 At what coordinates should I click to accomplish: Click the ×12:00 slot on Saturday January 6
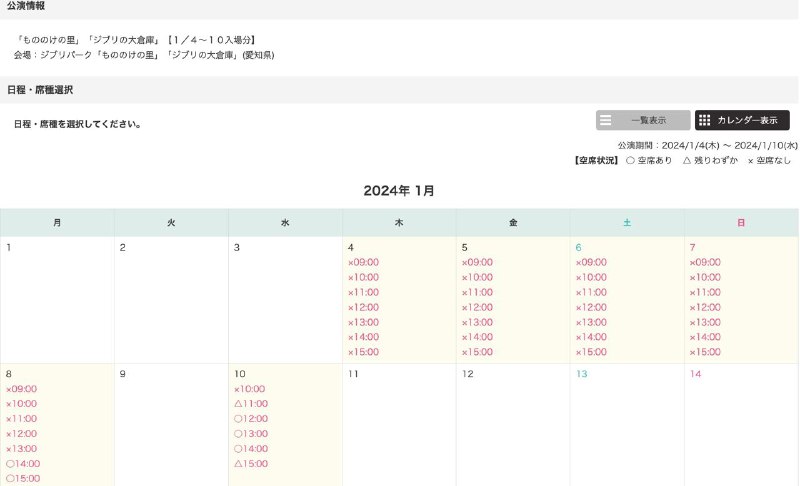pos(591,307)
